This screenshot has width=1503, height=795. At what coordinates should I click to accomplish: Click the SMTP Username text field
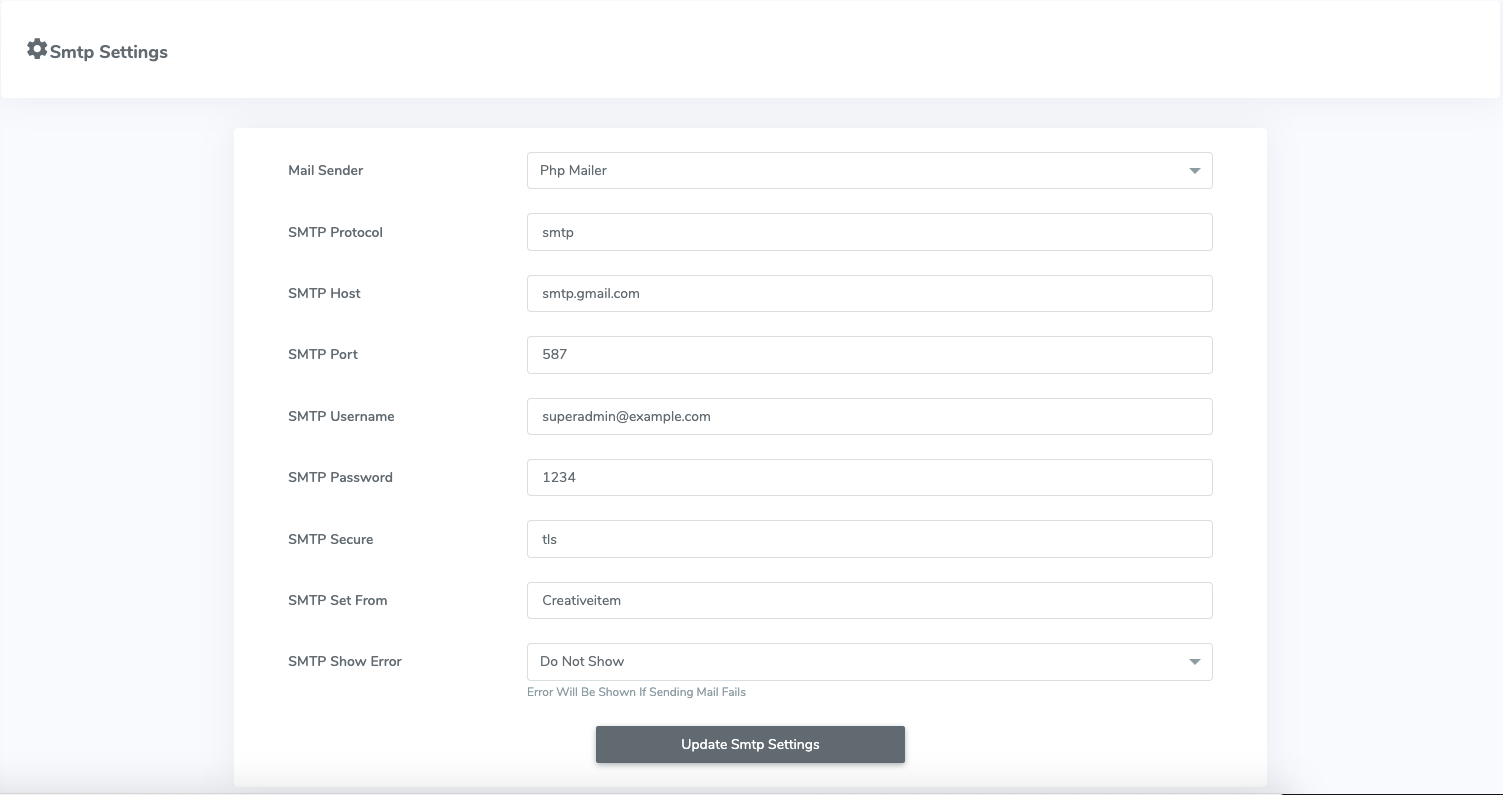(x=868, y=417)
